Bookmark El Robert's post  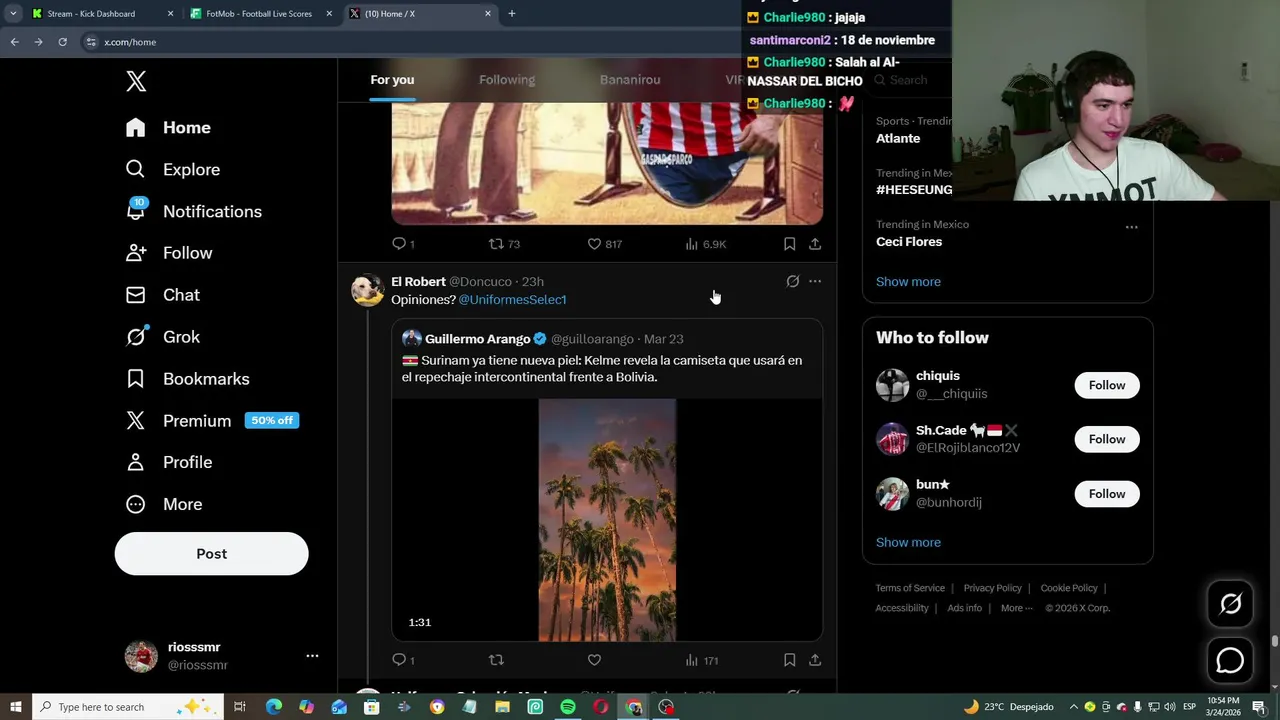pyautogui.click(x=789, y=660)
